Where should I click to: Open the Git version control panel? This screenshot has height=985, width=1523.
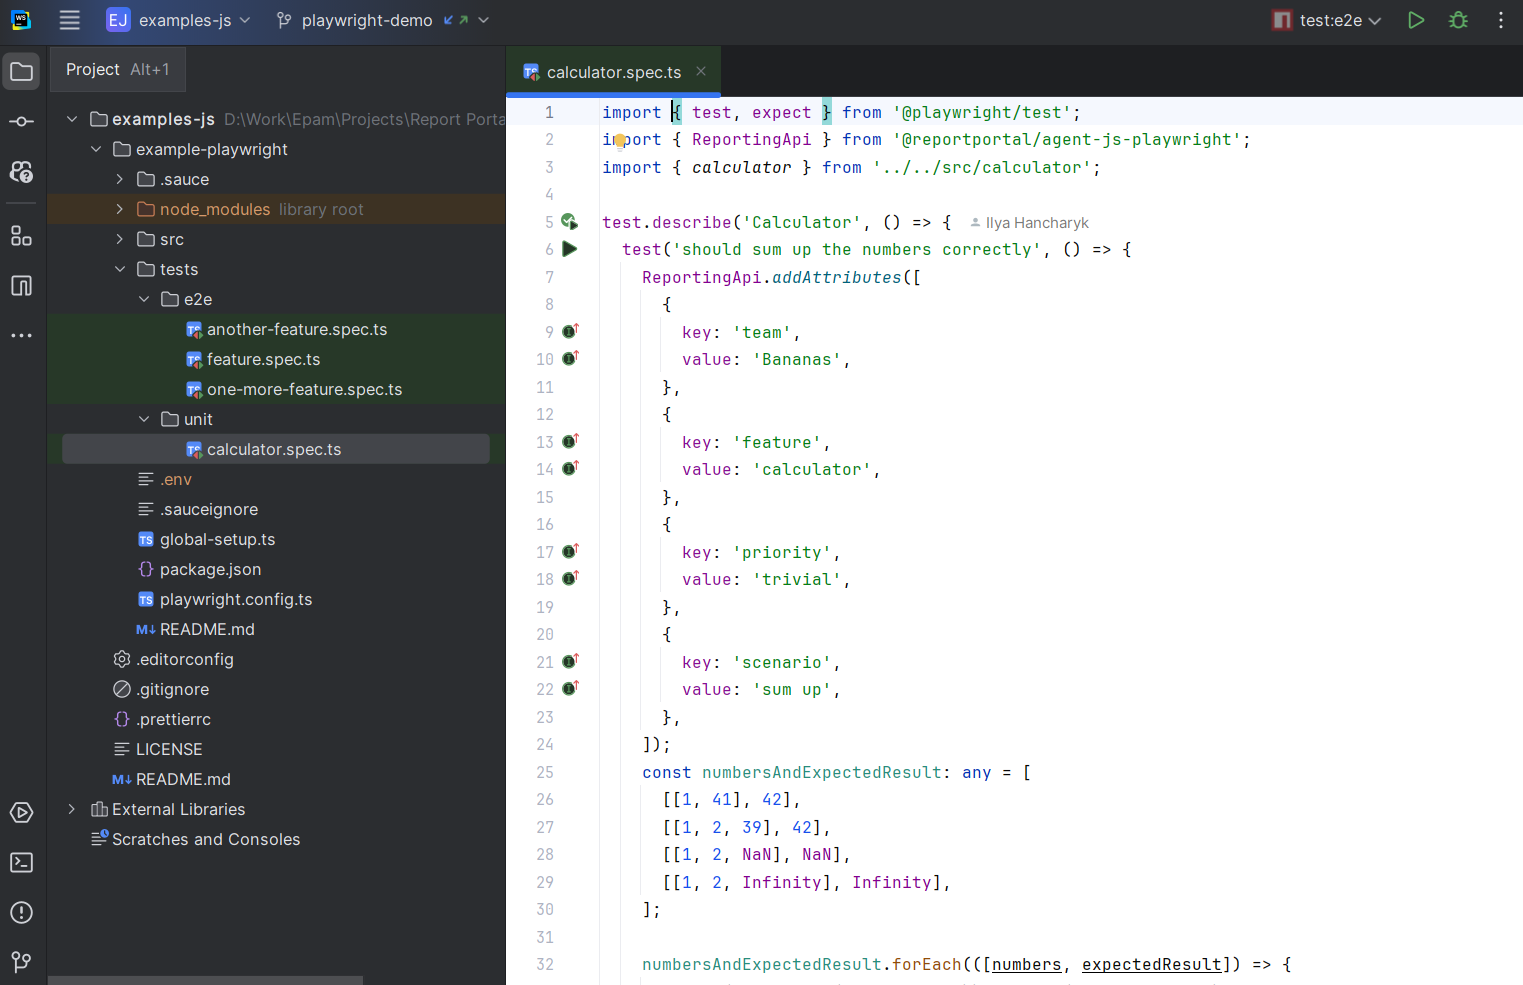click(21, 962)
